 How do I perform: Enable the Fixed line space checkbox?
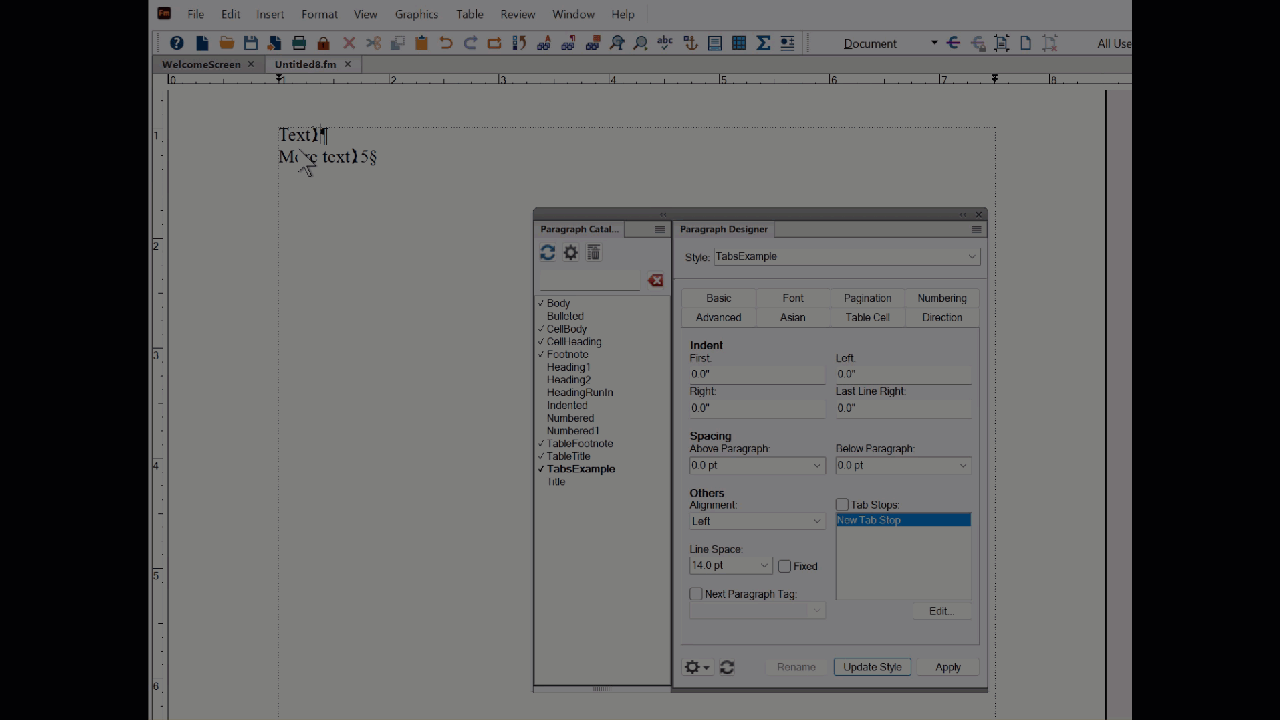(x=784, y=566)
